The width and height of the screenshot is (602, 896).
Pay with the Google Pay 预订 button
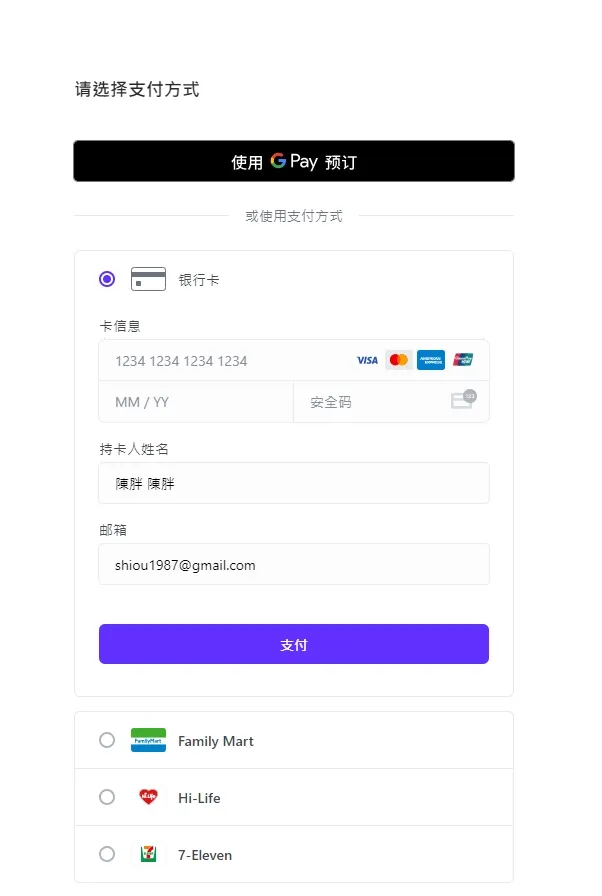point(294,161)
